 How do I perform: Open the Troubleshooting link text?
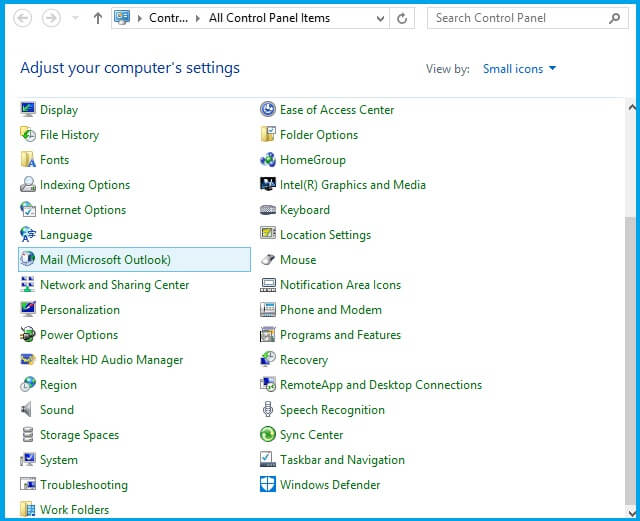click(84, 485)
